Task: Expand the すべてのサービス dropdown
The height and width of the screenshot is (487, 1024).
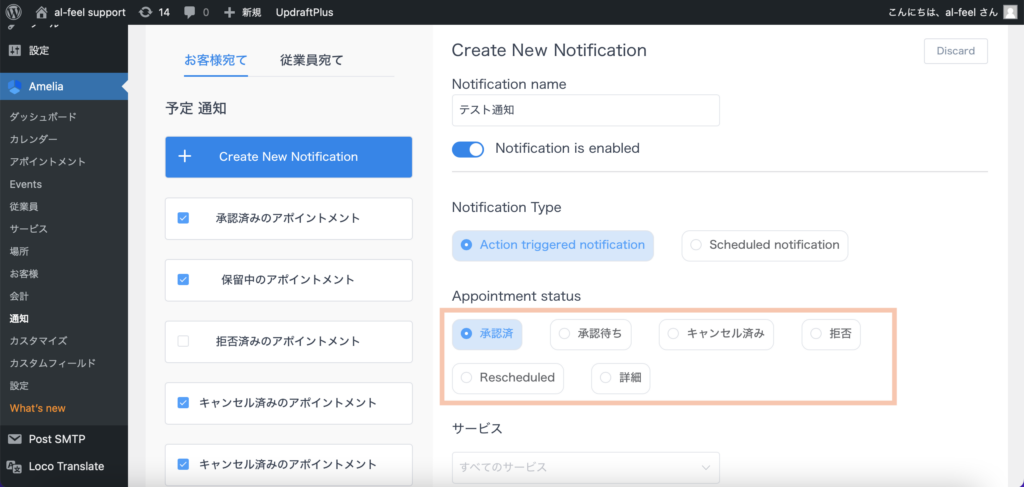Action: 585,467
